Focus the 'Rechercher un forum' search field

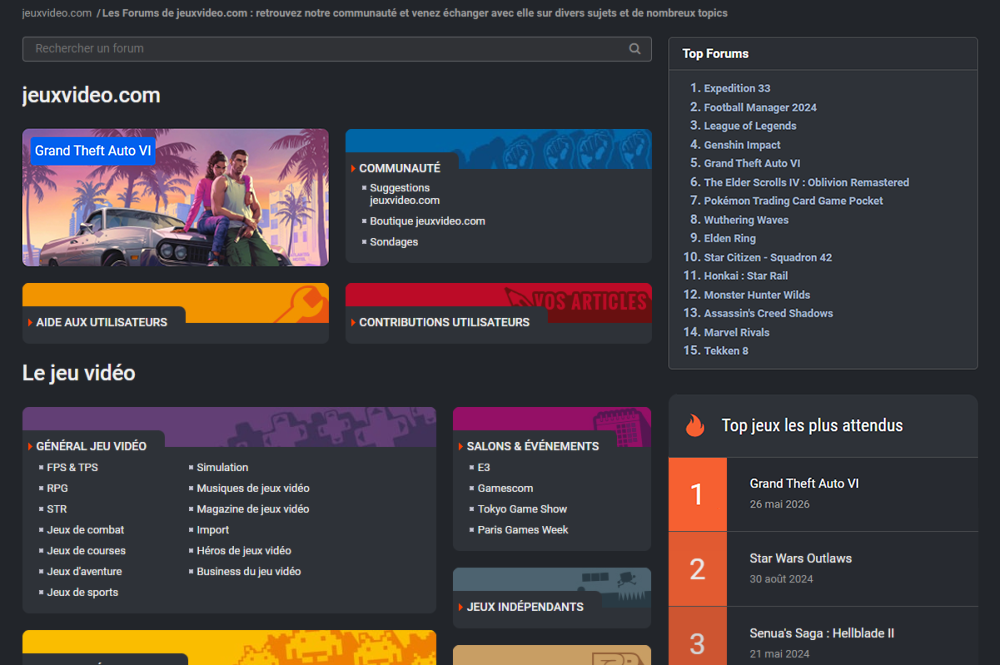337,48
